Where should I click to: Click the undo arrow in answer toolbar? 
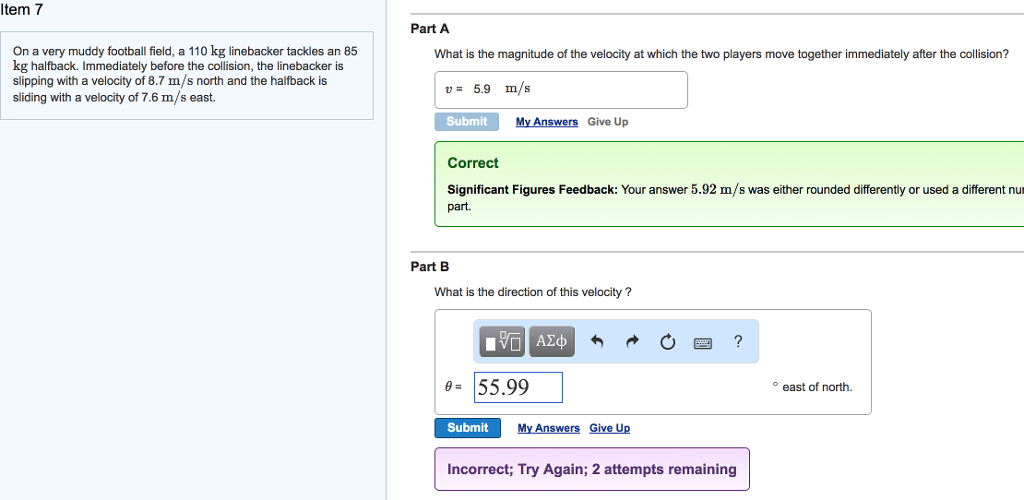coord(596,341)
